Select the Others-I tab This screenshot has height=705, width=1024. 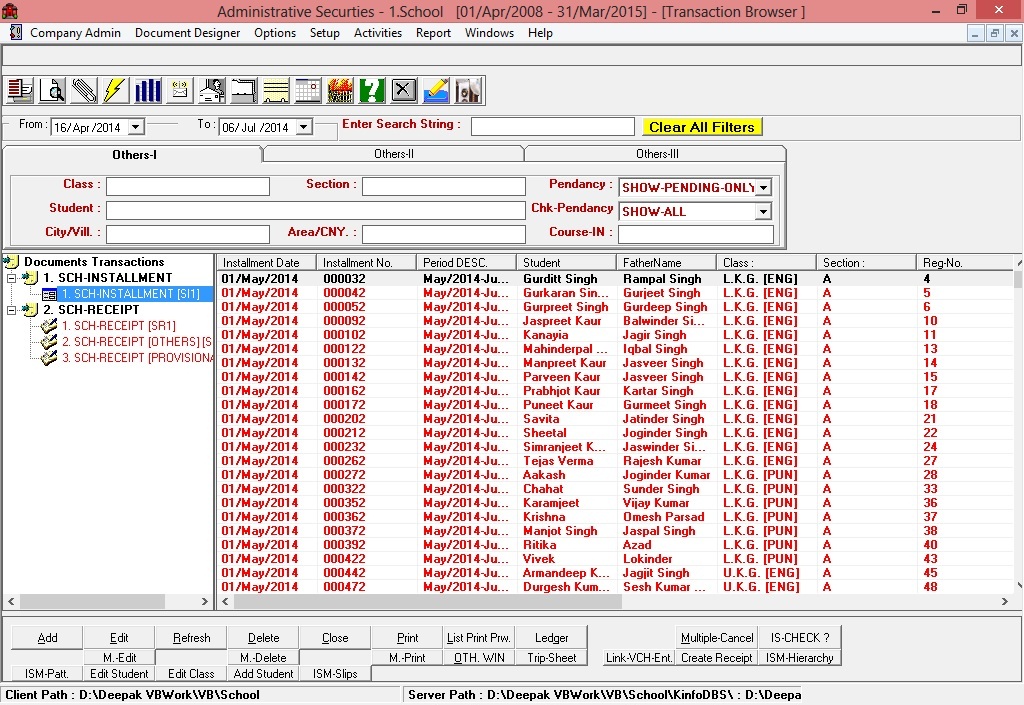[x=133, y=155]
